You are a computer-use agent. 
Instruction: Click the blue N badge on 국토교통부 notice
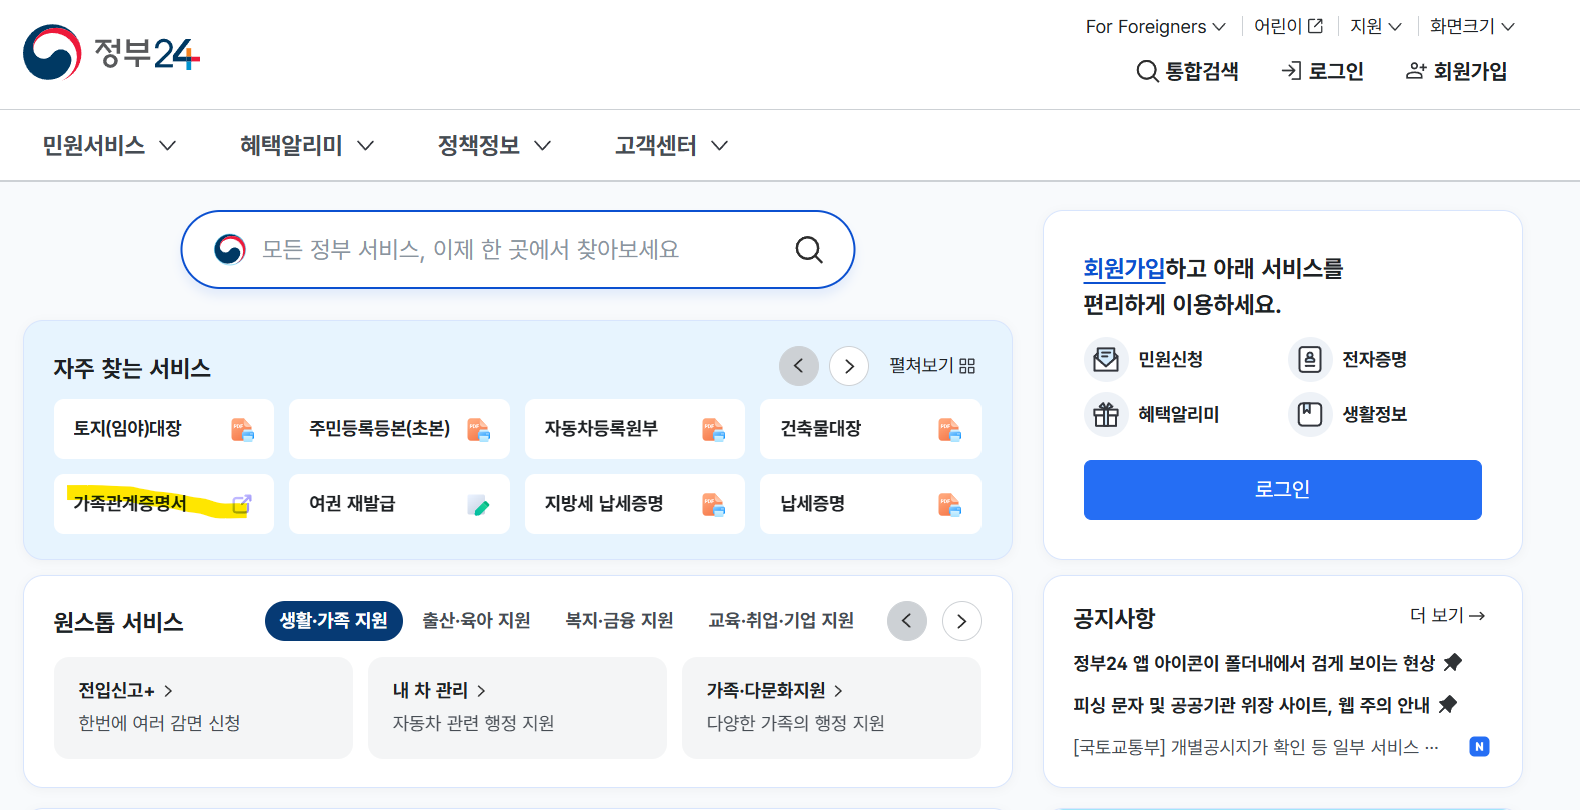point(1479,746)
